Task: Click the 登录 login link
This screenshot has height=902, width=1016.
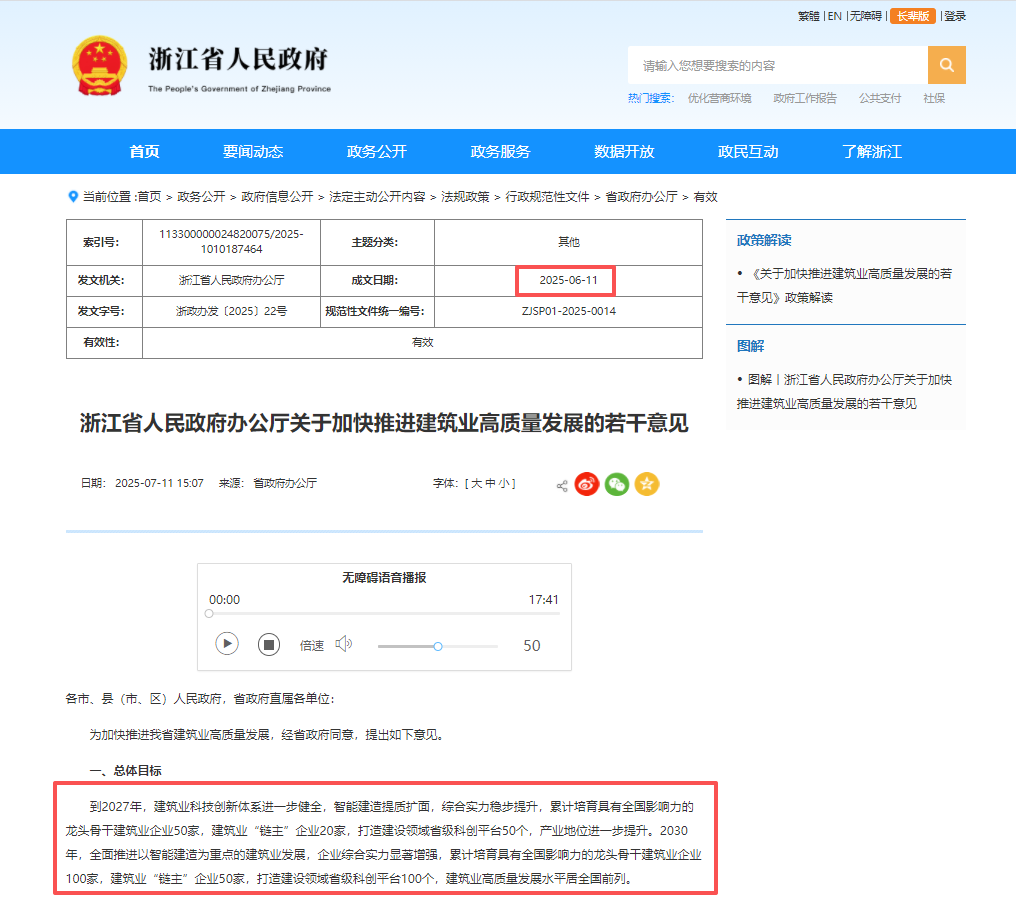Action: (955, 16)
